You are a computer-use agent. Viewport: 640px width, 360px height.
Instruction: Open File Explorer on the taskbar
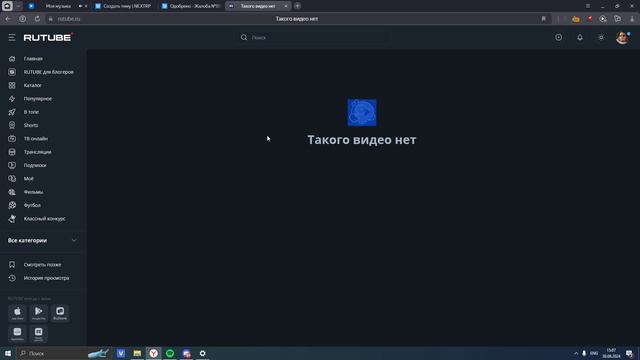137,353
